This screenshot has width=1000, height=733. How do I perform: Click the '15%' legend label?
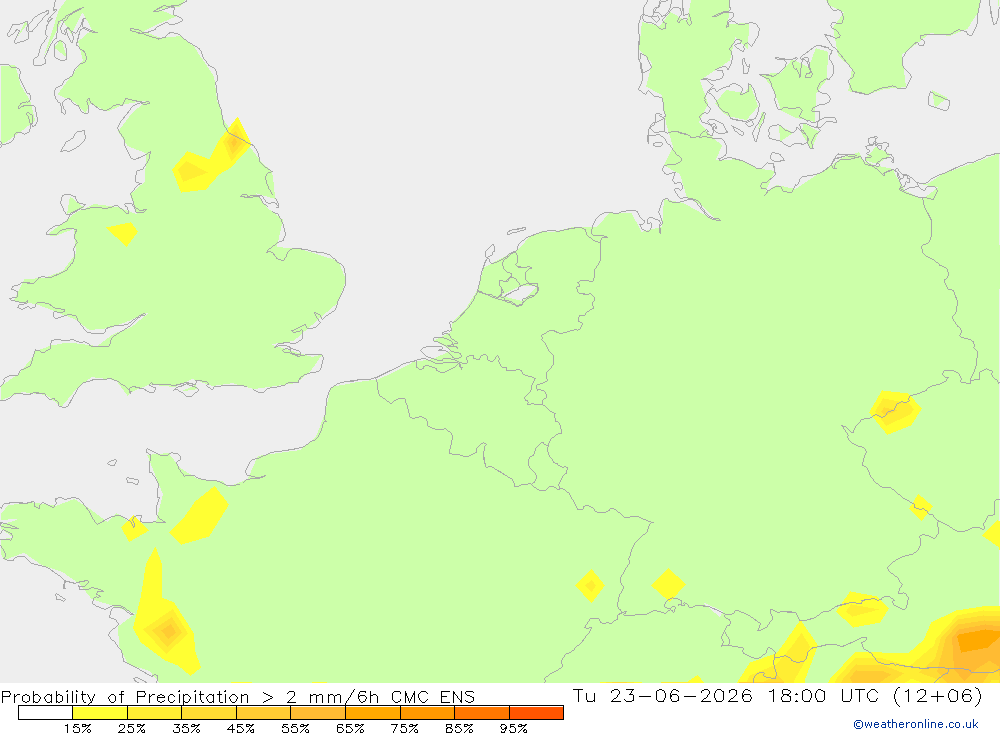(77, 728)
